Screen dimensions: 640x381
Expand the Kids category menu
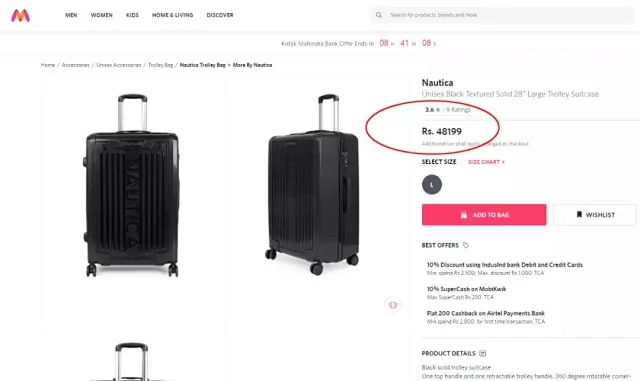(x=132, y=15)
